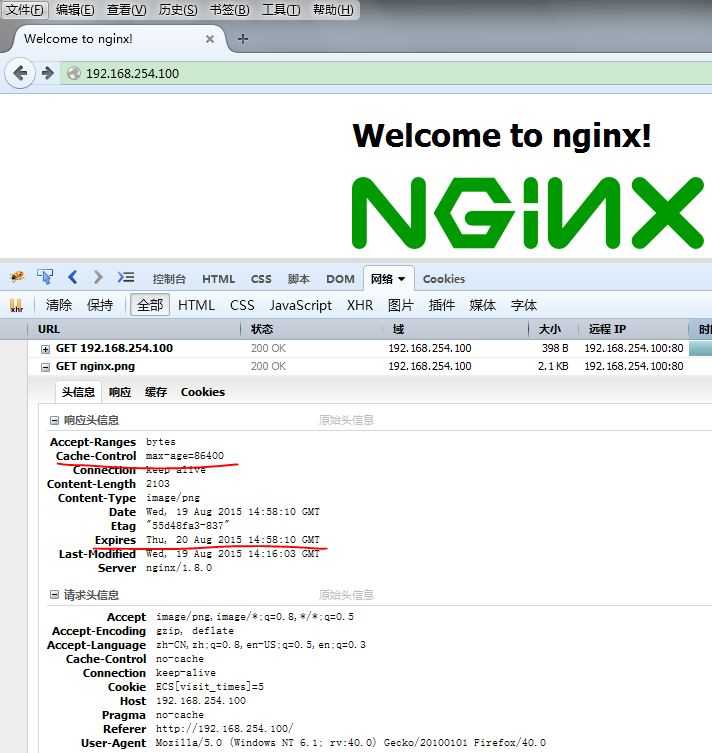Collapse the GET nginx.png request
Screen dimensions: 712x753
click(x=45, y=367)
